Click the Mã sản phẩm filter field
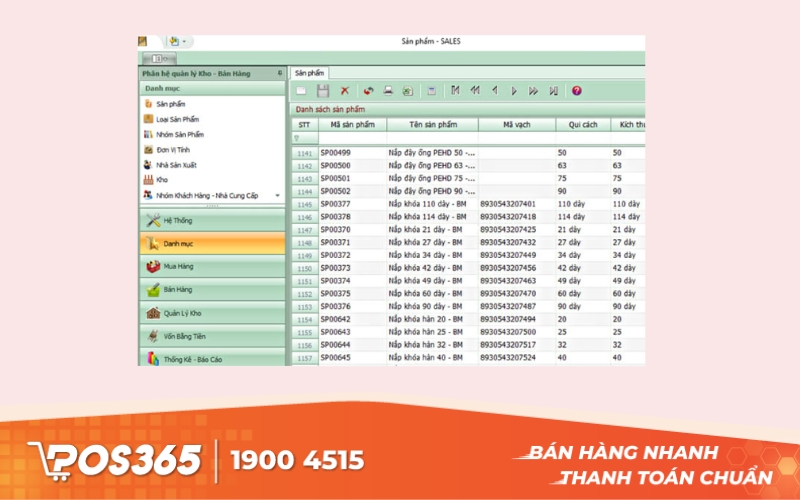The image size is (800, 500). point(353,138)
